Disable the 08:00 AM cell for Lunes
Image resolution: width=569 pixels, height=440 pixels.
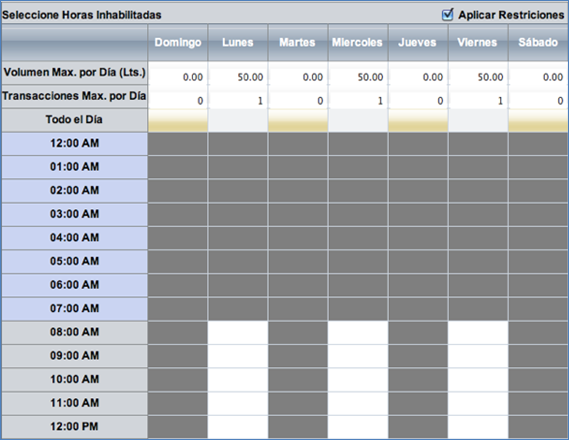click(238, 333)
